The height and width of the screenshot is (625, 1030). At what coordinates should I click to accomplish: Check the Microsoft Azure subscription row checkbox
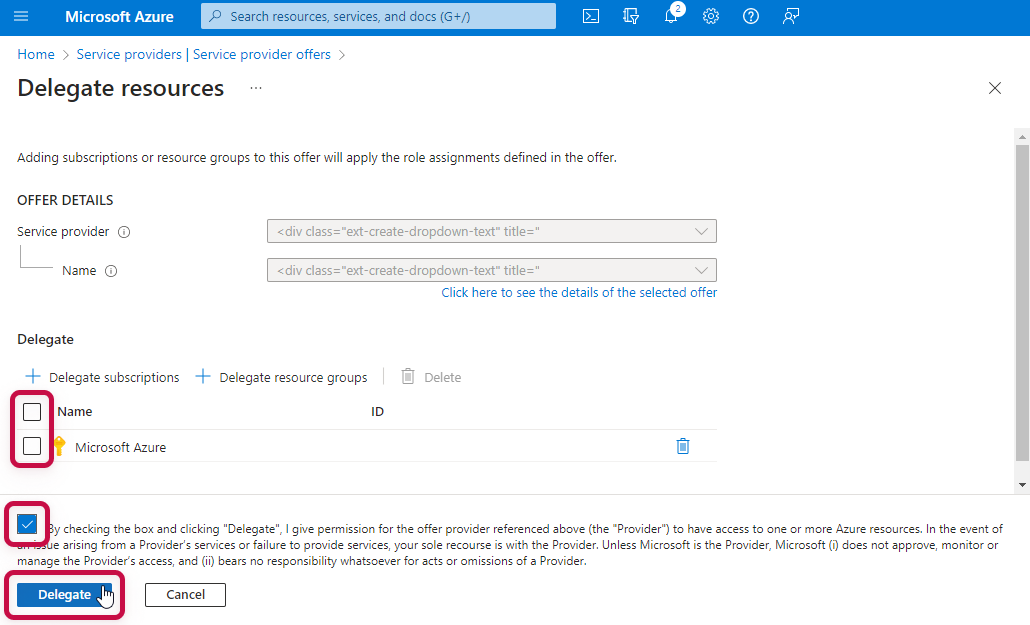[x=32, y=446]
